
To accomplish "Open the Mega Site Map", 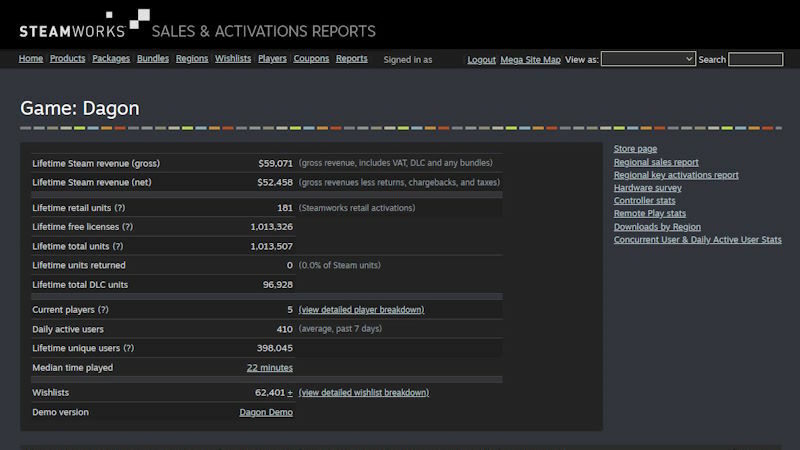I will click(530, 60).
